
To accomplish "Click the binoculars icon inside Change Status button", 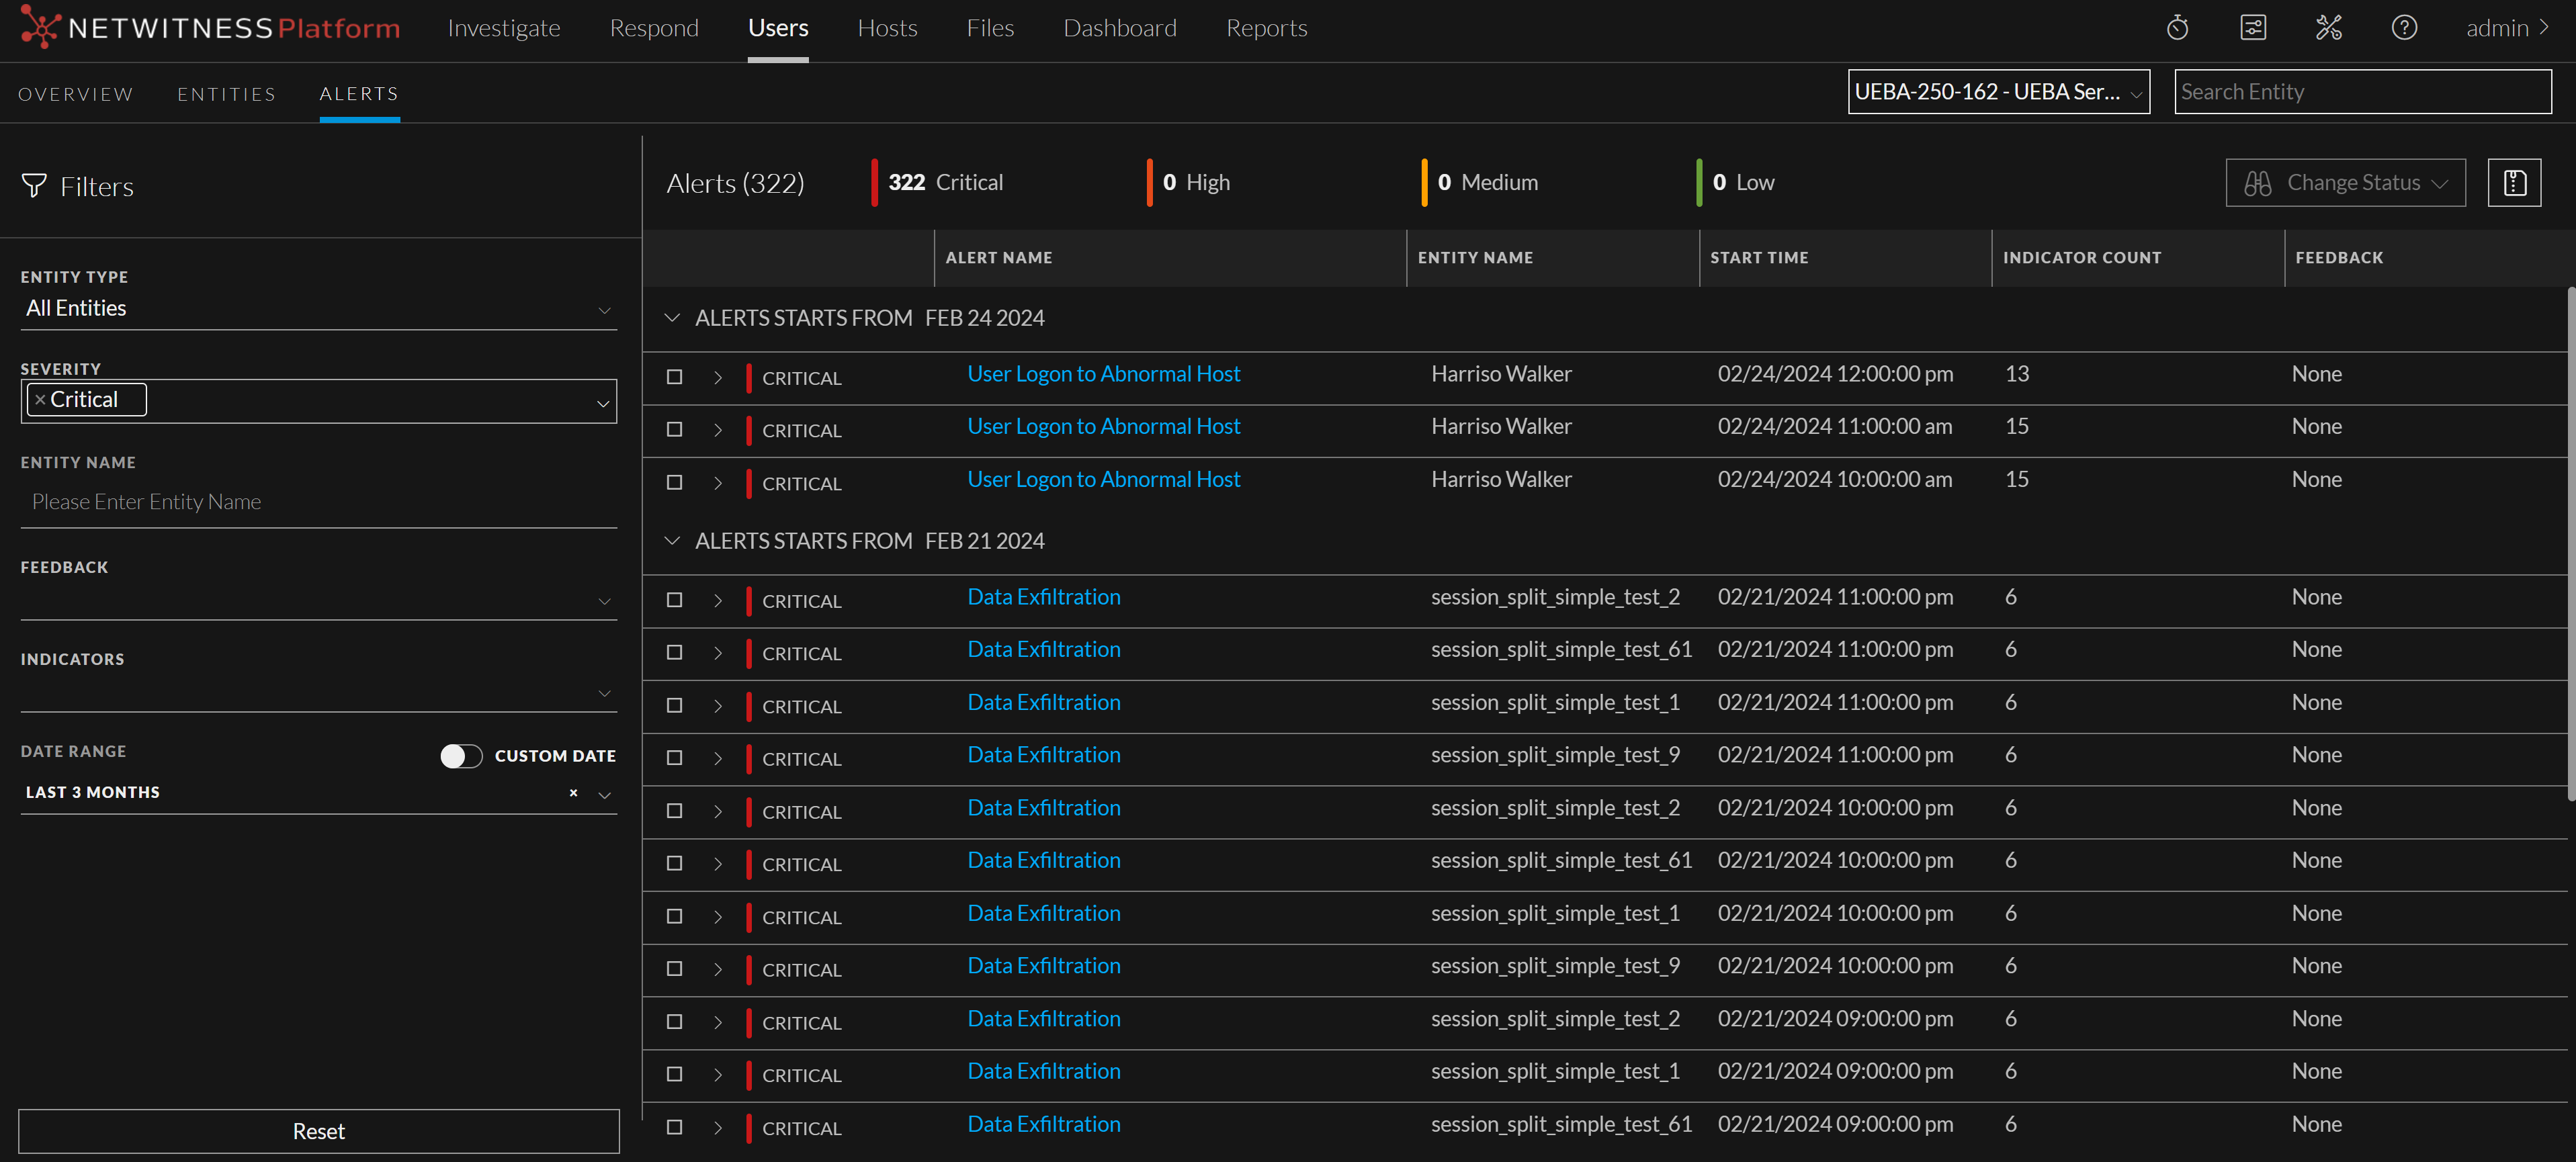I will (x=2257, y=182).
